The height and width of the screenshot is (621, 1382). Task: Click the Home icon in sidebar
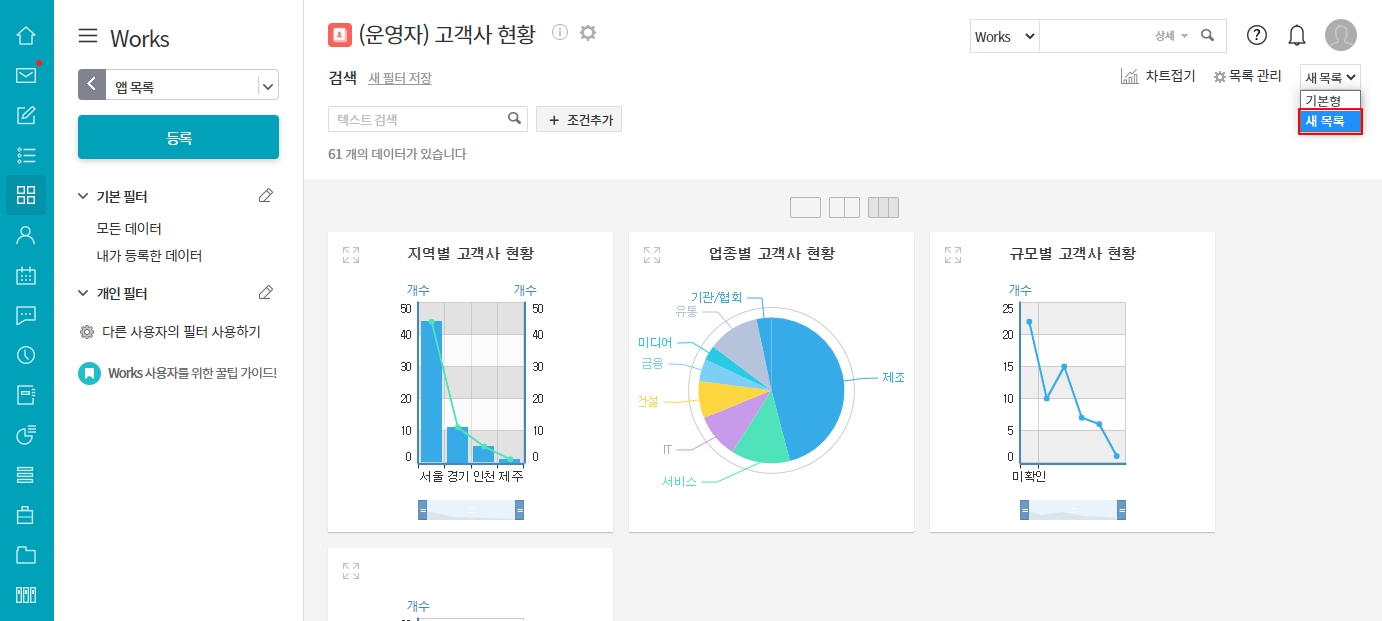26,35
